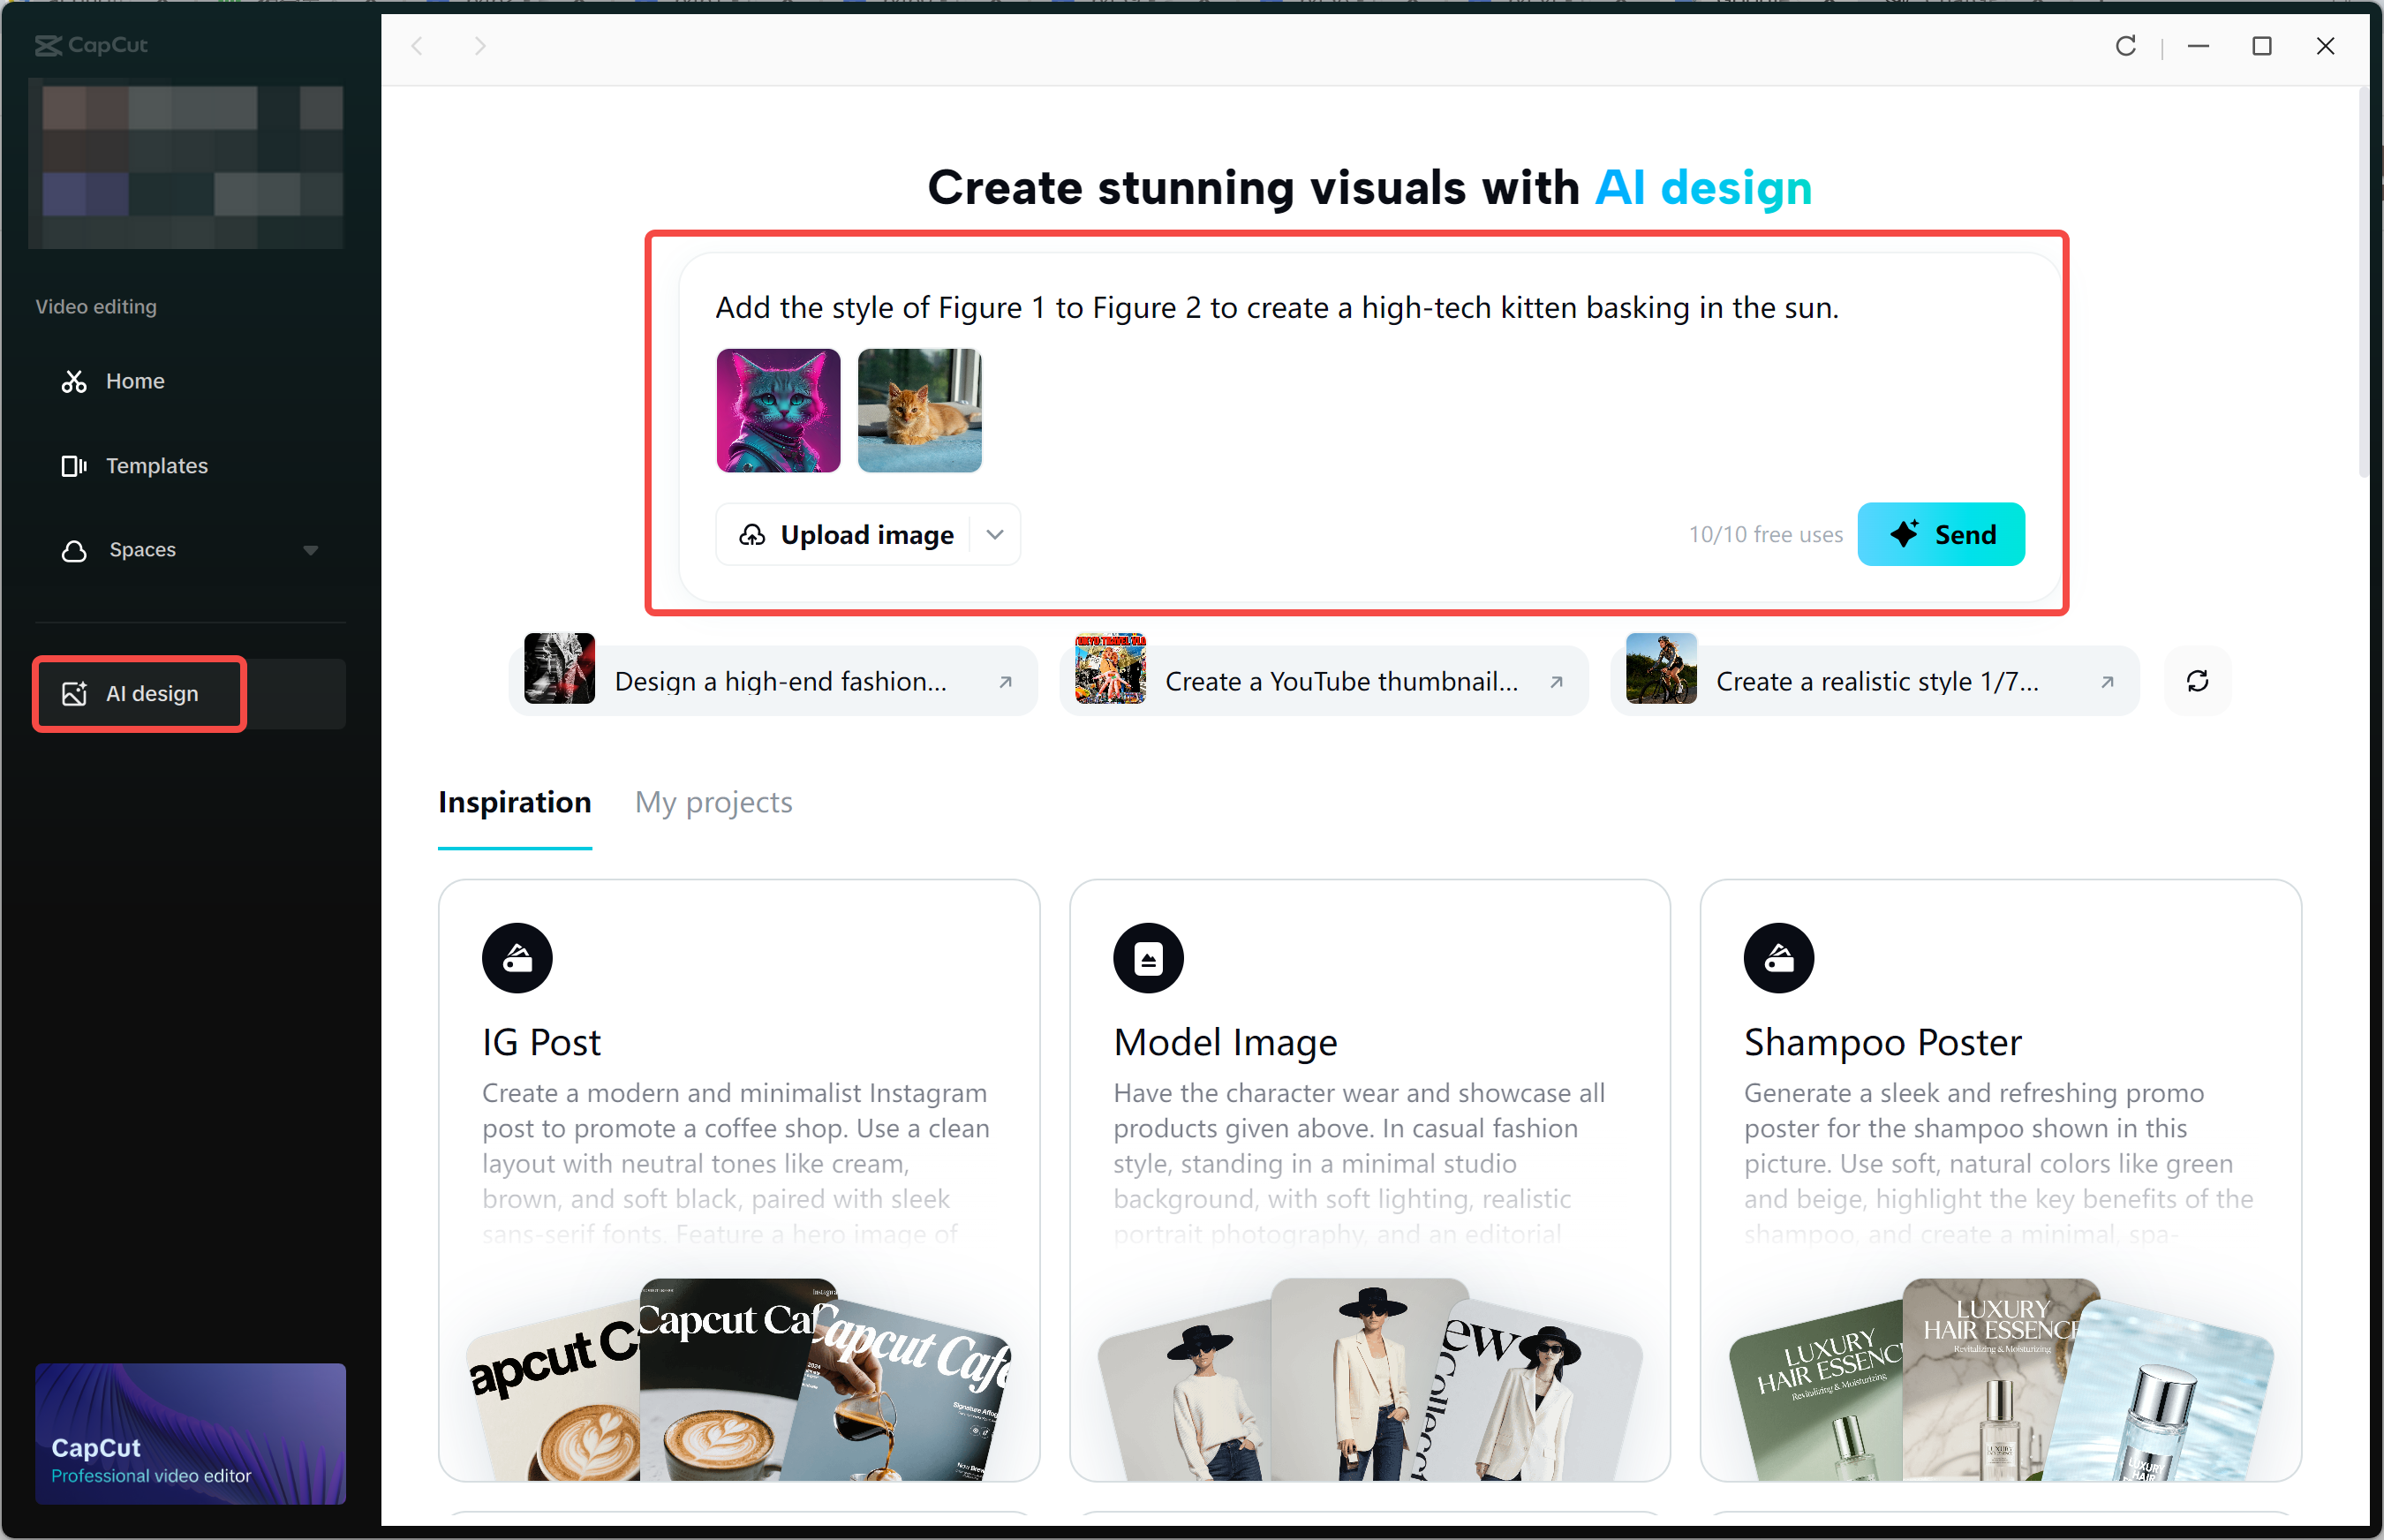The image size is (2384, 1540).
Task: Click the Upload image button
Action: (846, 535)
